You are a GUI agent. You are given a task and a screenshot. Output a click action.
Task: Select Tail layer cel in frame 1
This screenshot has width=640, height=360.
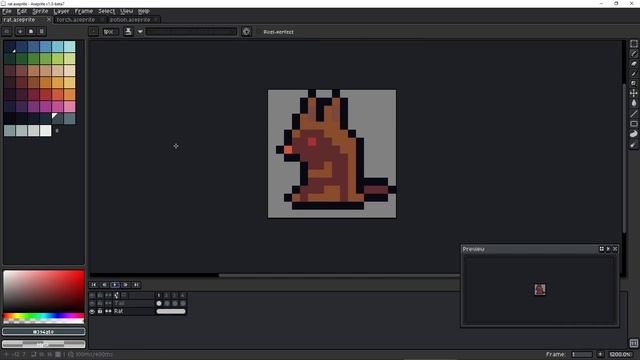point(159,303)
